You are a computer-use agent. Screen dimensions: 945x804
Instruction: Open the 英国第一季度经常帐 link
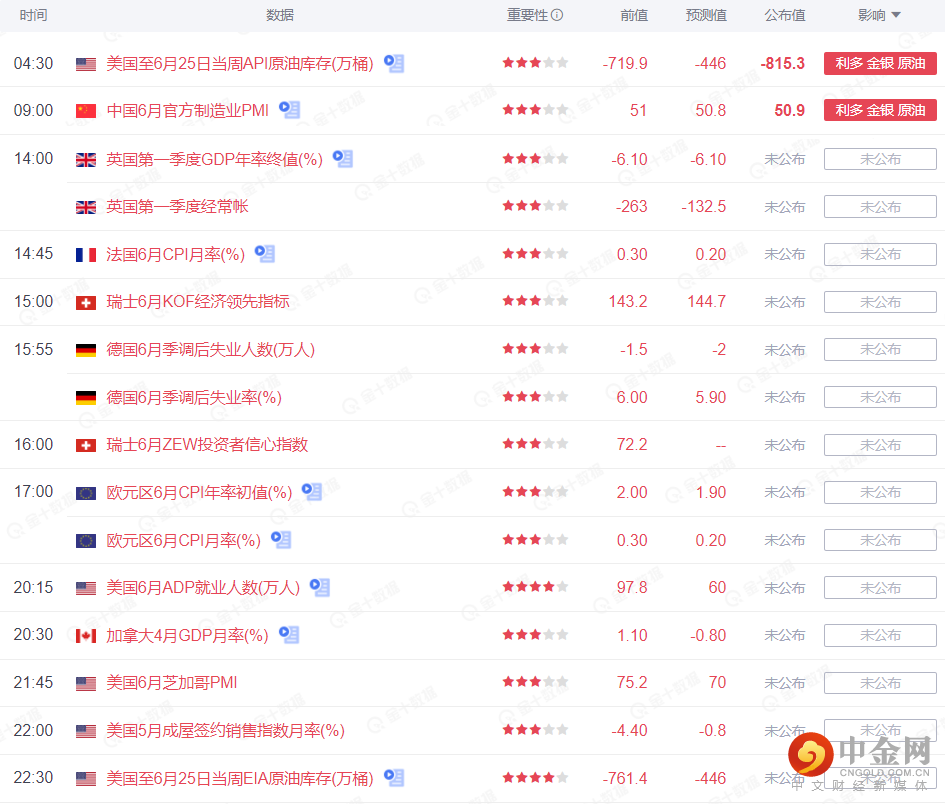[x=177, y=207]
